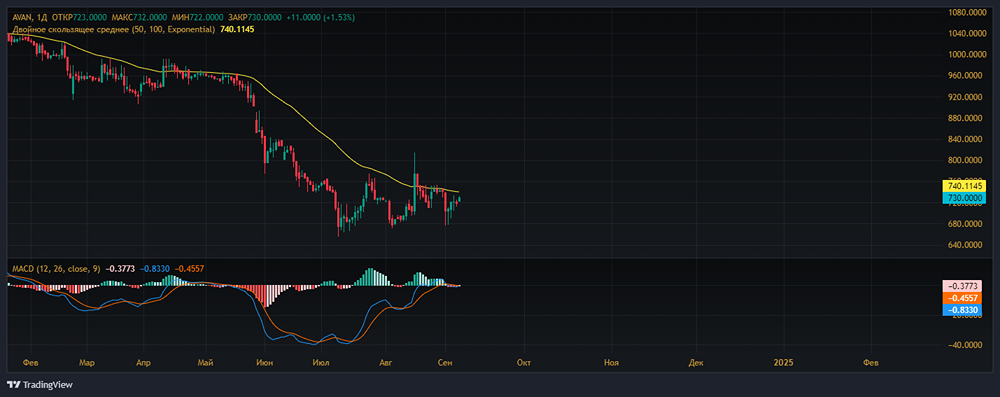1000x397 pixels.
Task: Click the Окт label on time axis
Action: click(524, 363)
